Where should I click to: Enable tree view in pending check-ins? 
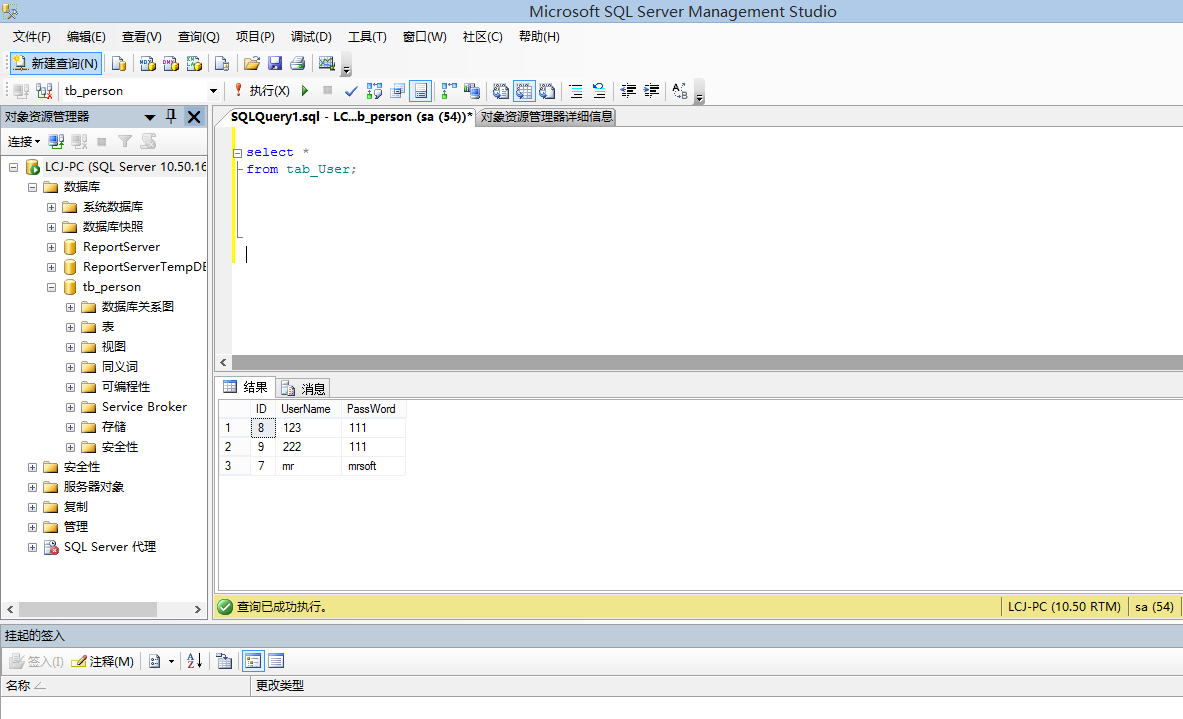tap(253, 661)
